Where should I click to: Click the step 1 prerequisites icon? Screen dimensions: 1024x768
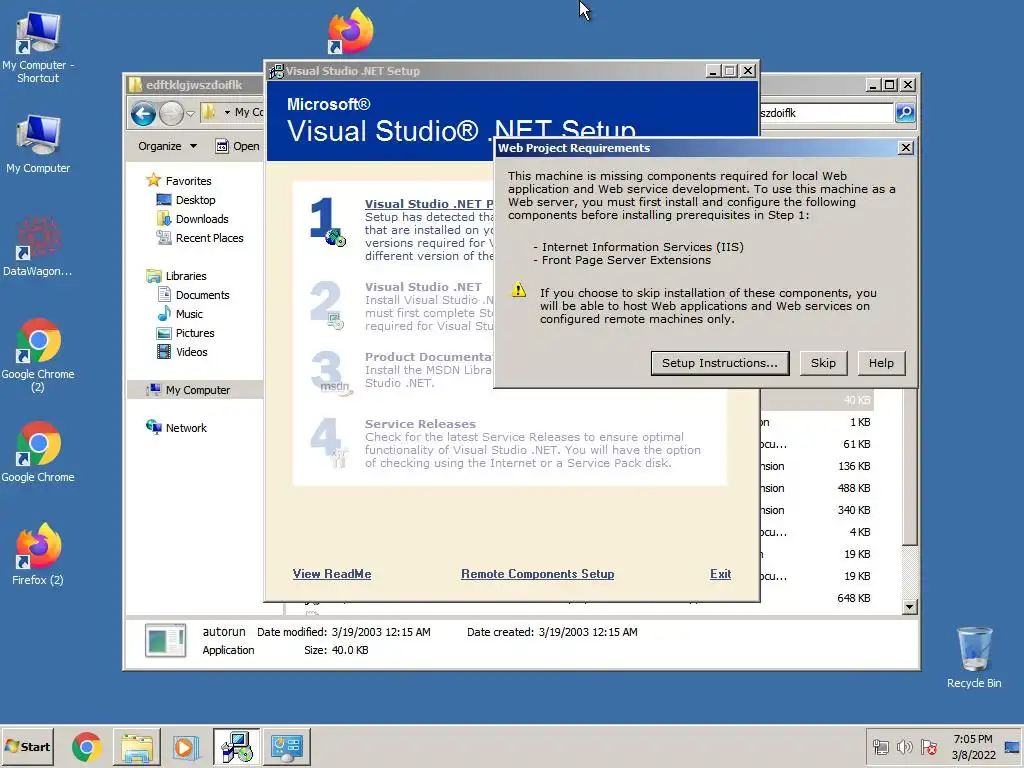tap(327, 221)
